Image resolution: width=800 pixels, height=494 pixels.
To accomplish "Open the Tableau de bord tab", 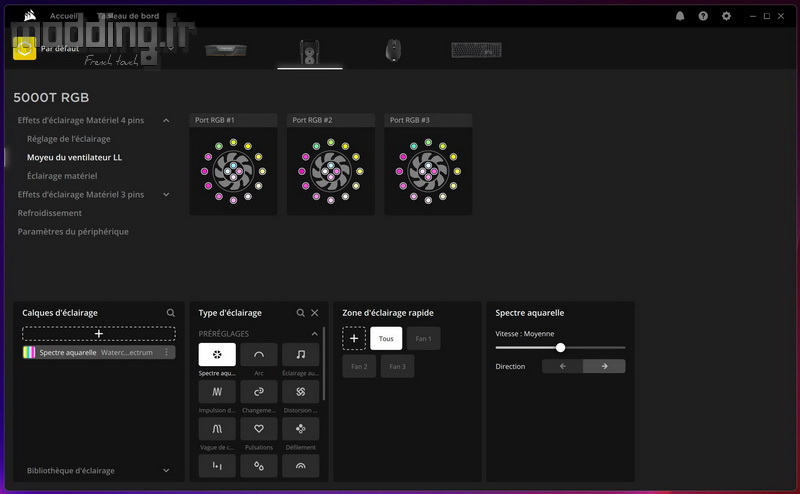I will point(128,16).
